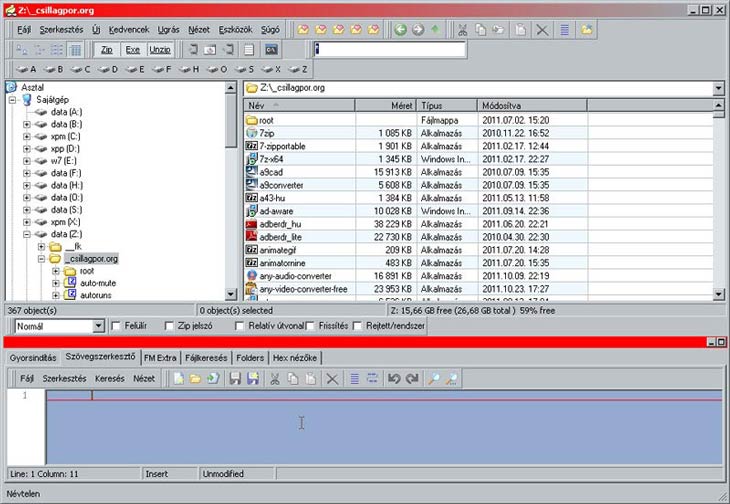Tick the Frissítés checkbox
Viewport: 730px width, 504px height.
coord(310,326)
